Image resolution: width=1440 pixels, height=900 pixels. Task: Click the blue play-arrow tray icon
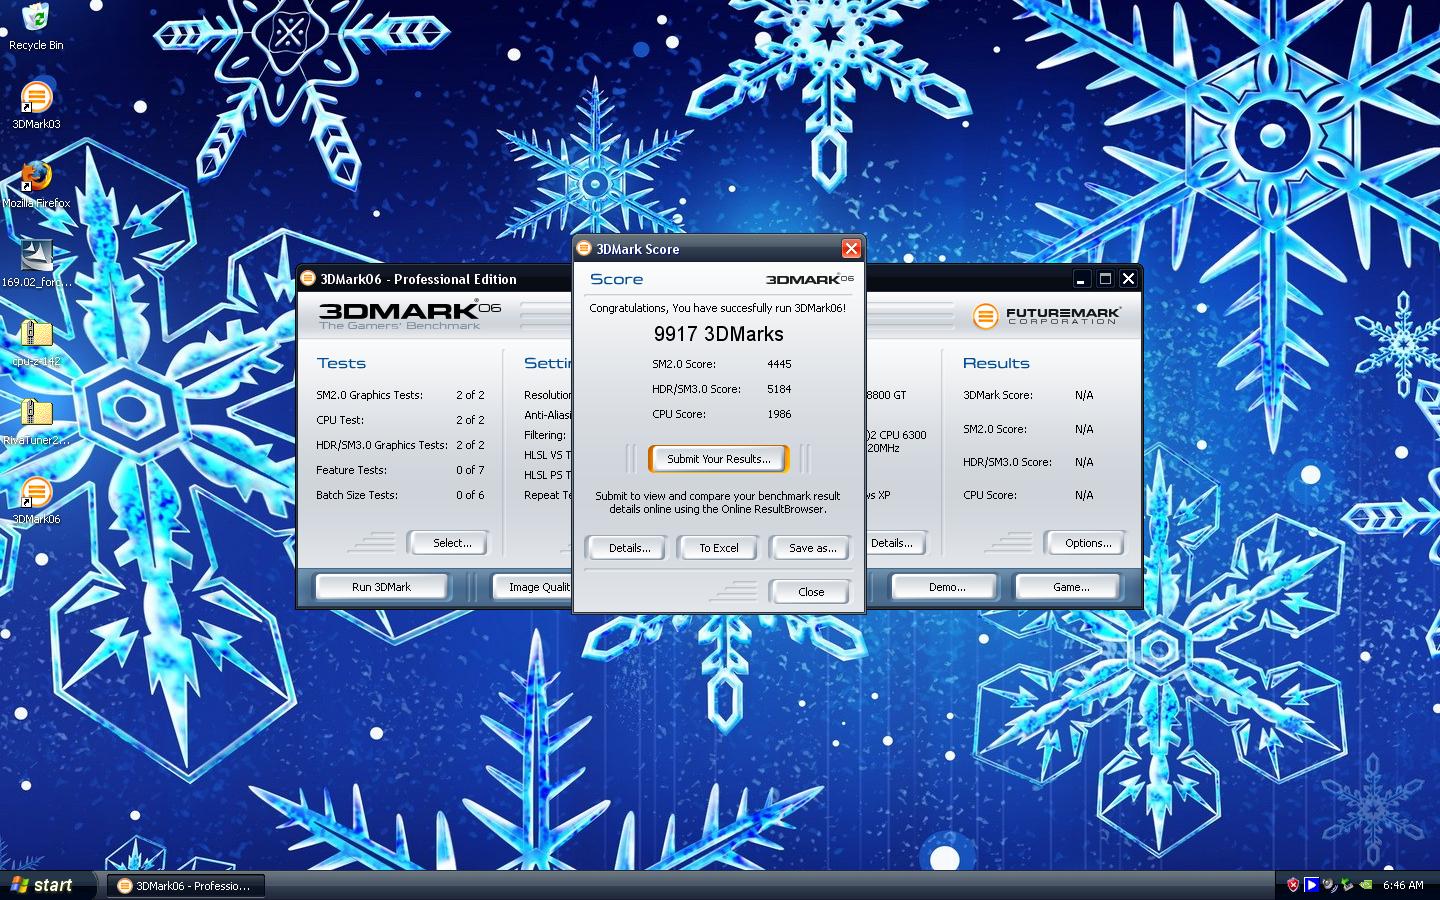pyautogui.click(x=1311, y=885)
